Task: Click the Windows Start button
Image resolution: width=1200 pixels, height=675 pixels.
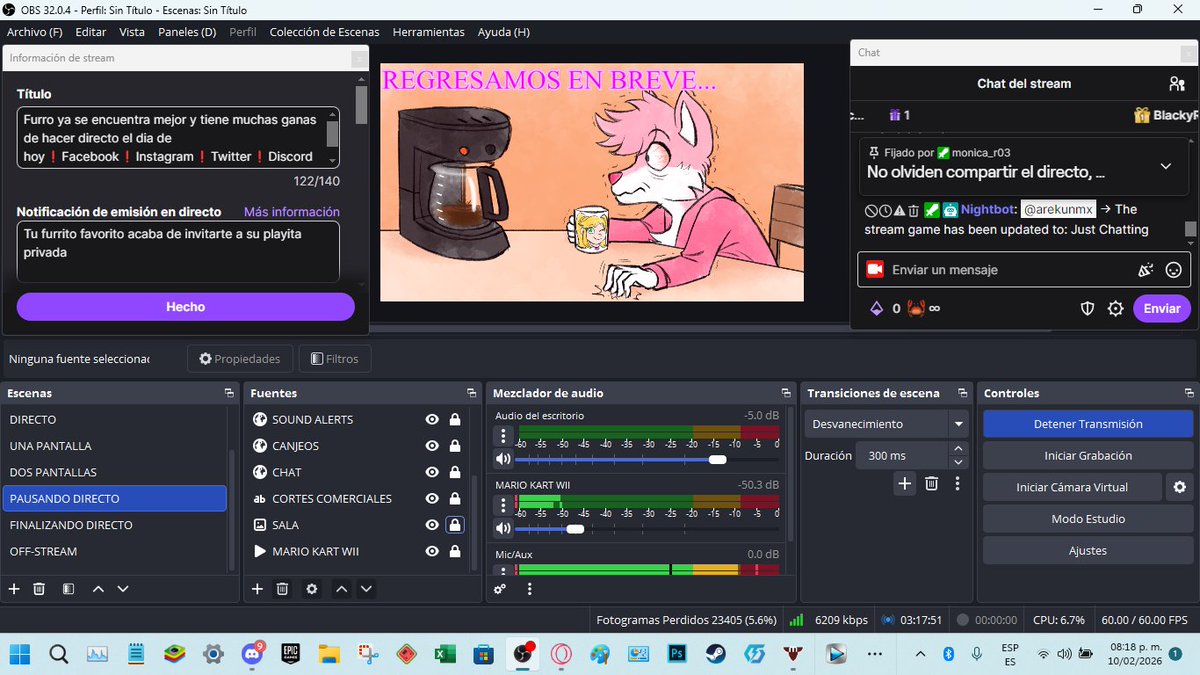Action: pyautogui.click(x=20, y=654)
